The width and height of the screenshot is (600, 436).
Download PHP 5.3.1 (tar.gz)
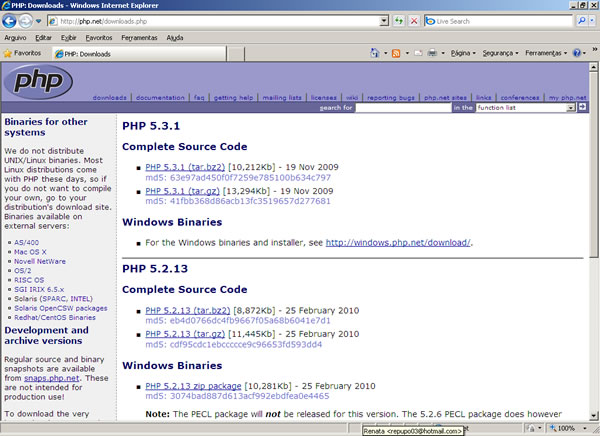coord(182,191)
